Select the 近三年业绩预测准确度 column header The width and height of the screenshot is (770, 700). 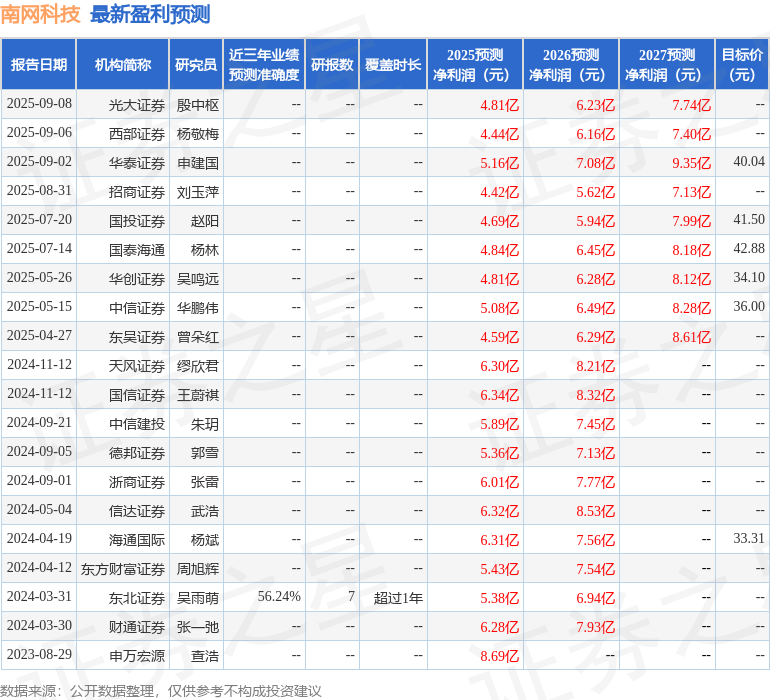pos(263,65)
